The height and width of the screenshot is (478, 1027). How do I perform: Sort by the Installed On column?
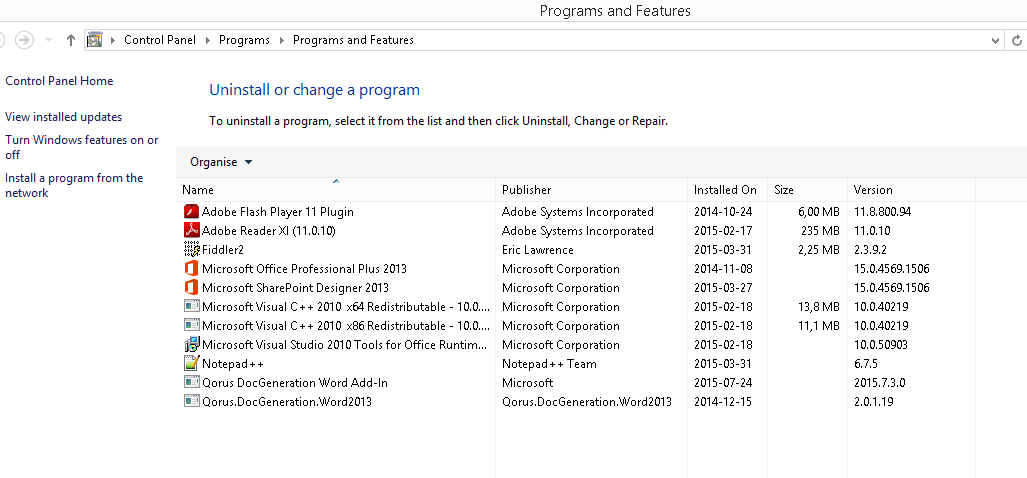click(727, 189)
